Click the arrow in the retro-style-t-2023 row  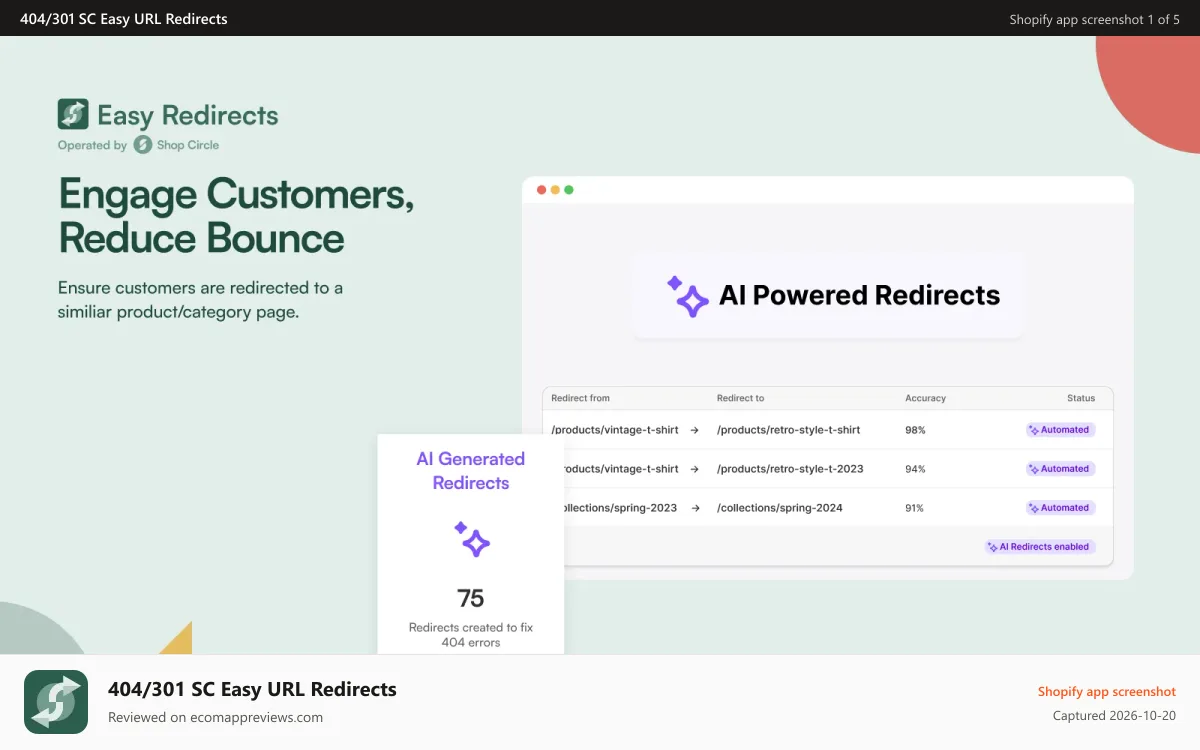pos(694,469)
